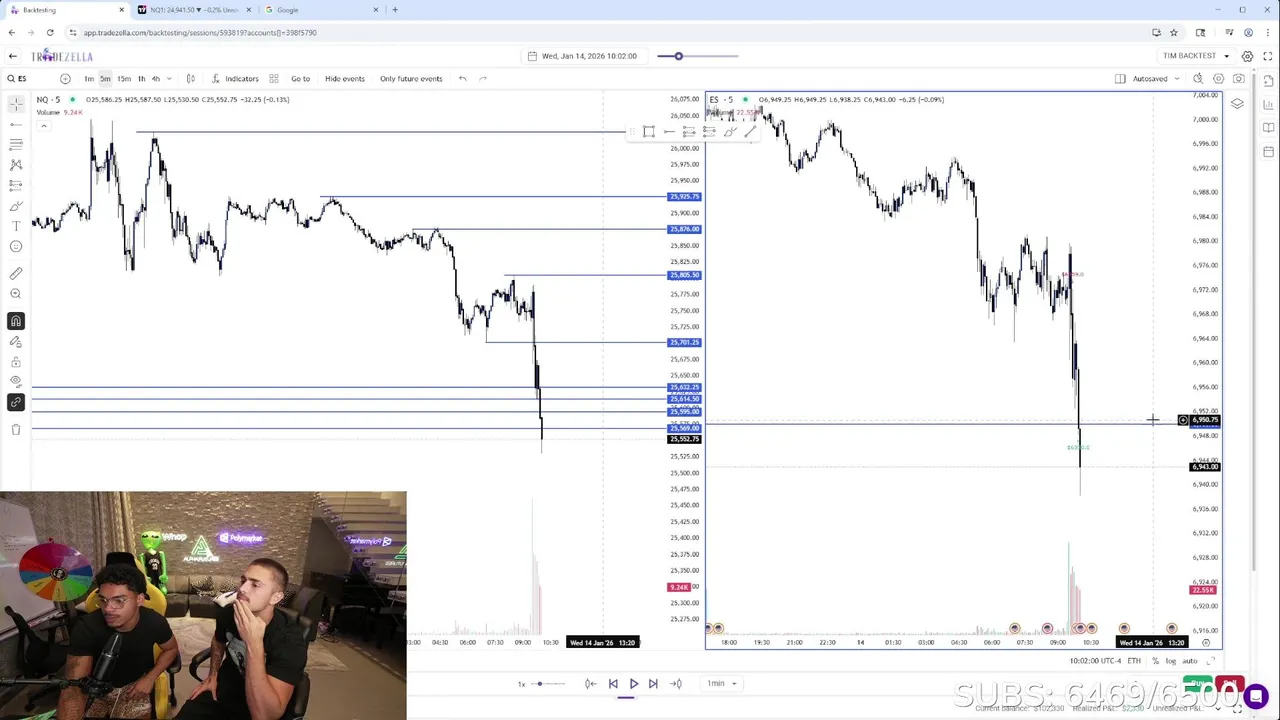Step back one bar in replay
The image size is (1280, 720).
click(613, 684)
